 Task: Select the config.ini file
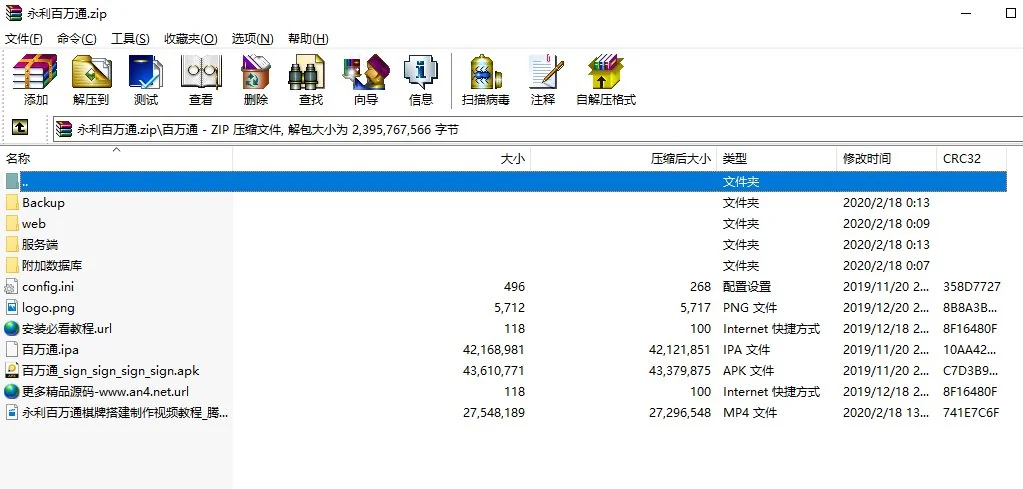click(x=48, y=287)
